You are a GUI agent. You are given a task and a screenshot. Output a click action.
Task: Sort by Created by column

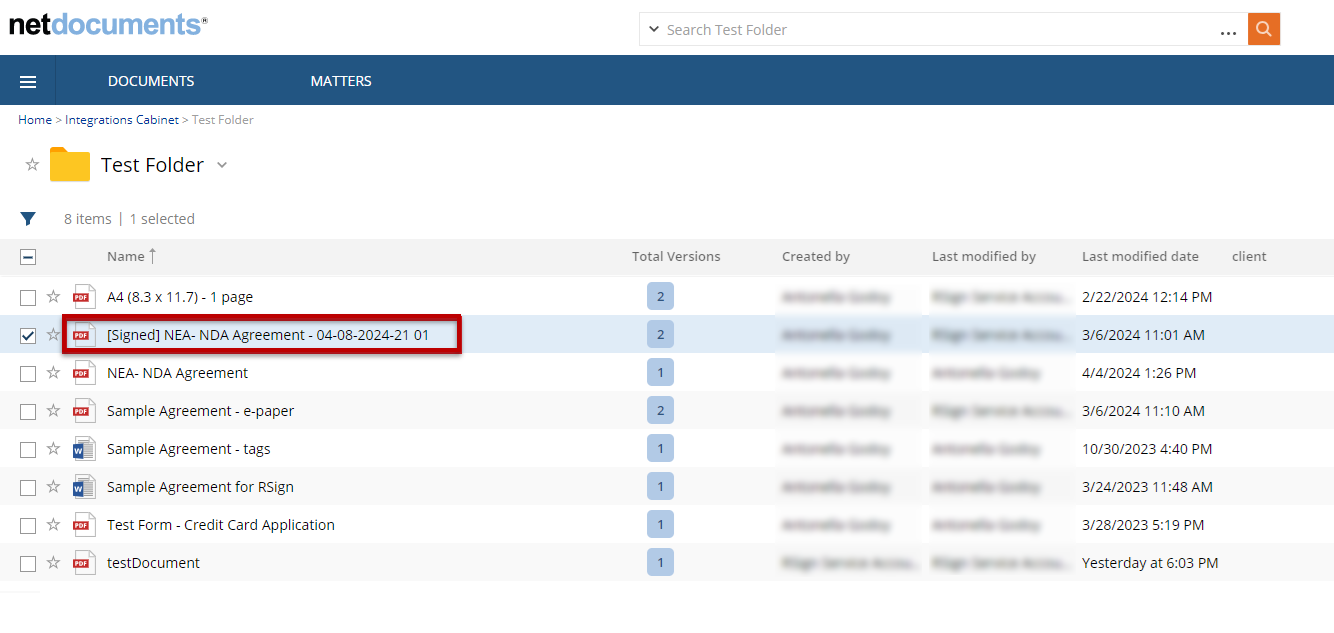tap(816, 256)
